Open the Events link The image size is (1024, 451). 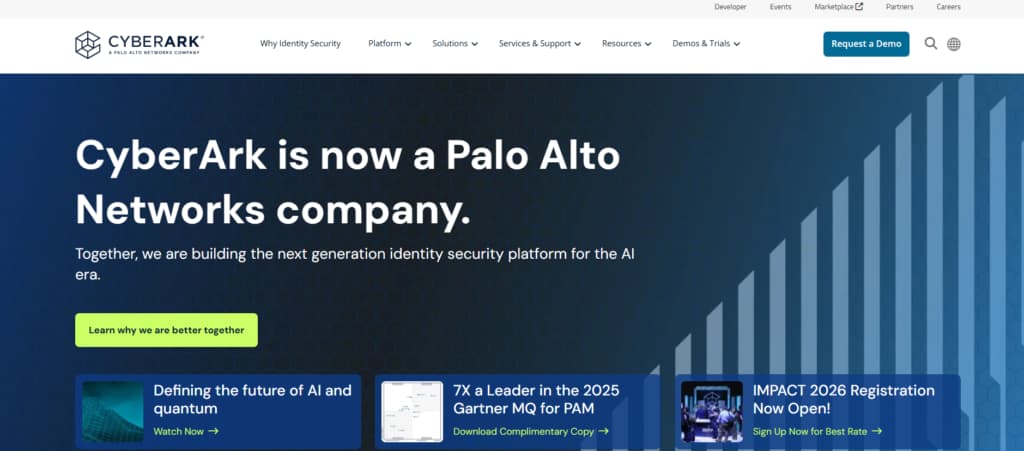click(x=780, y=7)
